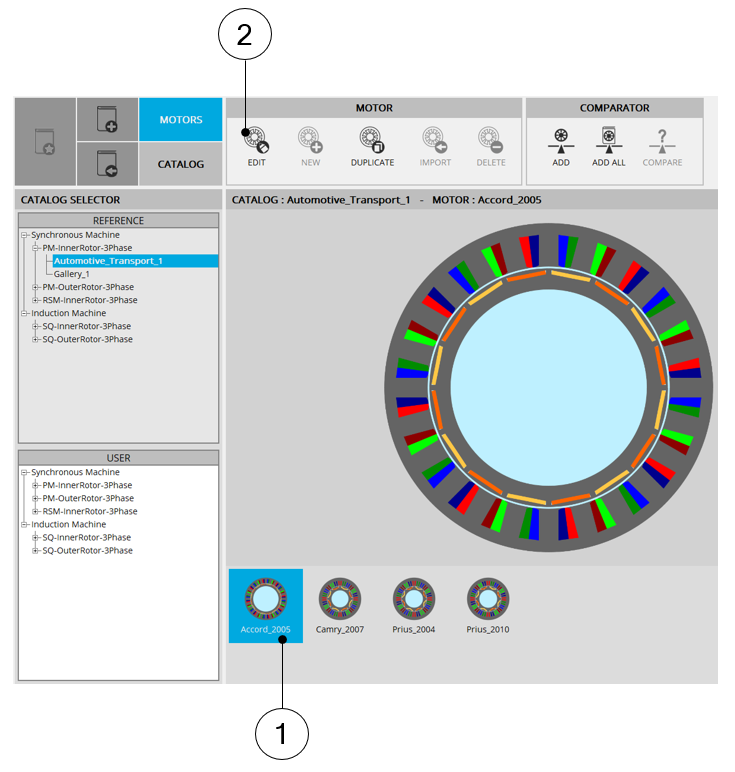Switch to the CATALOG tab
The height and width of the screenshot is (772, 735).
[x=180, y=164]
